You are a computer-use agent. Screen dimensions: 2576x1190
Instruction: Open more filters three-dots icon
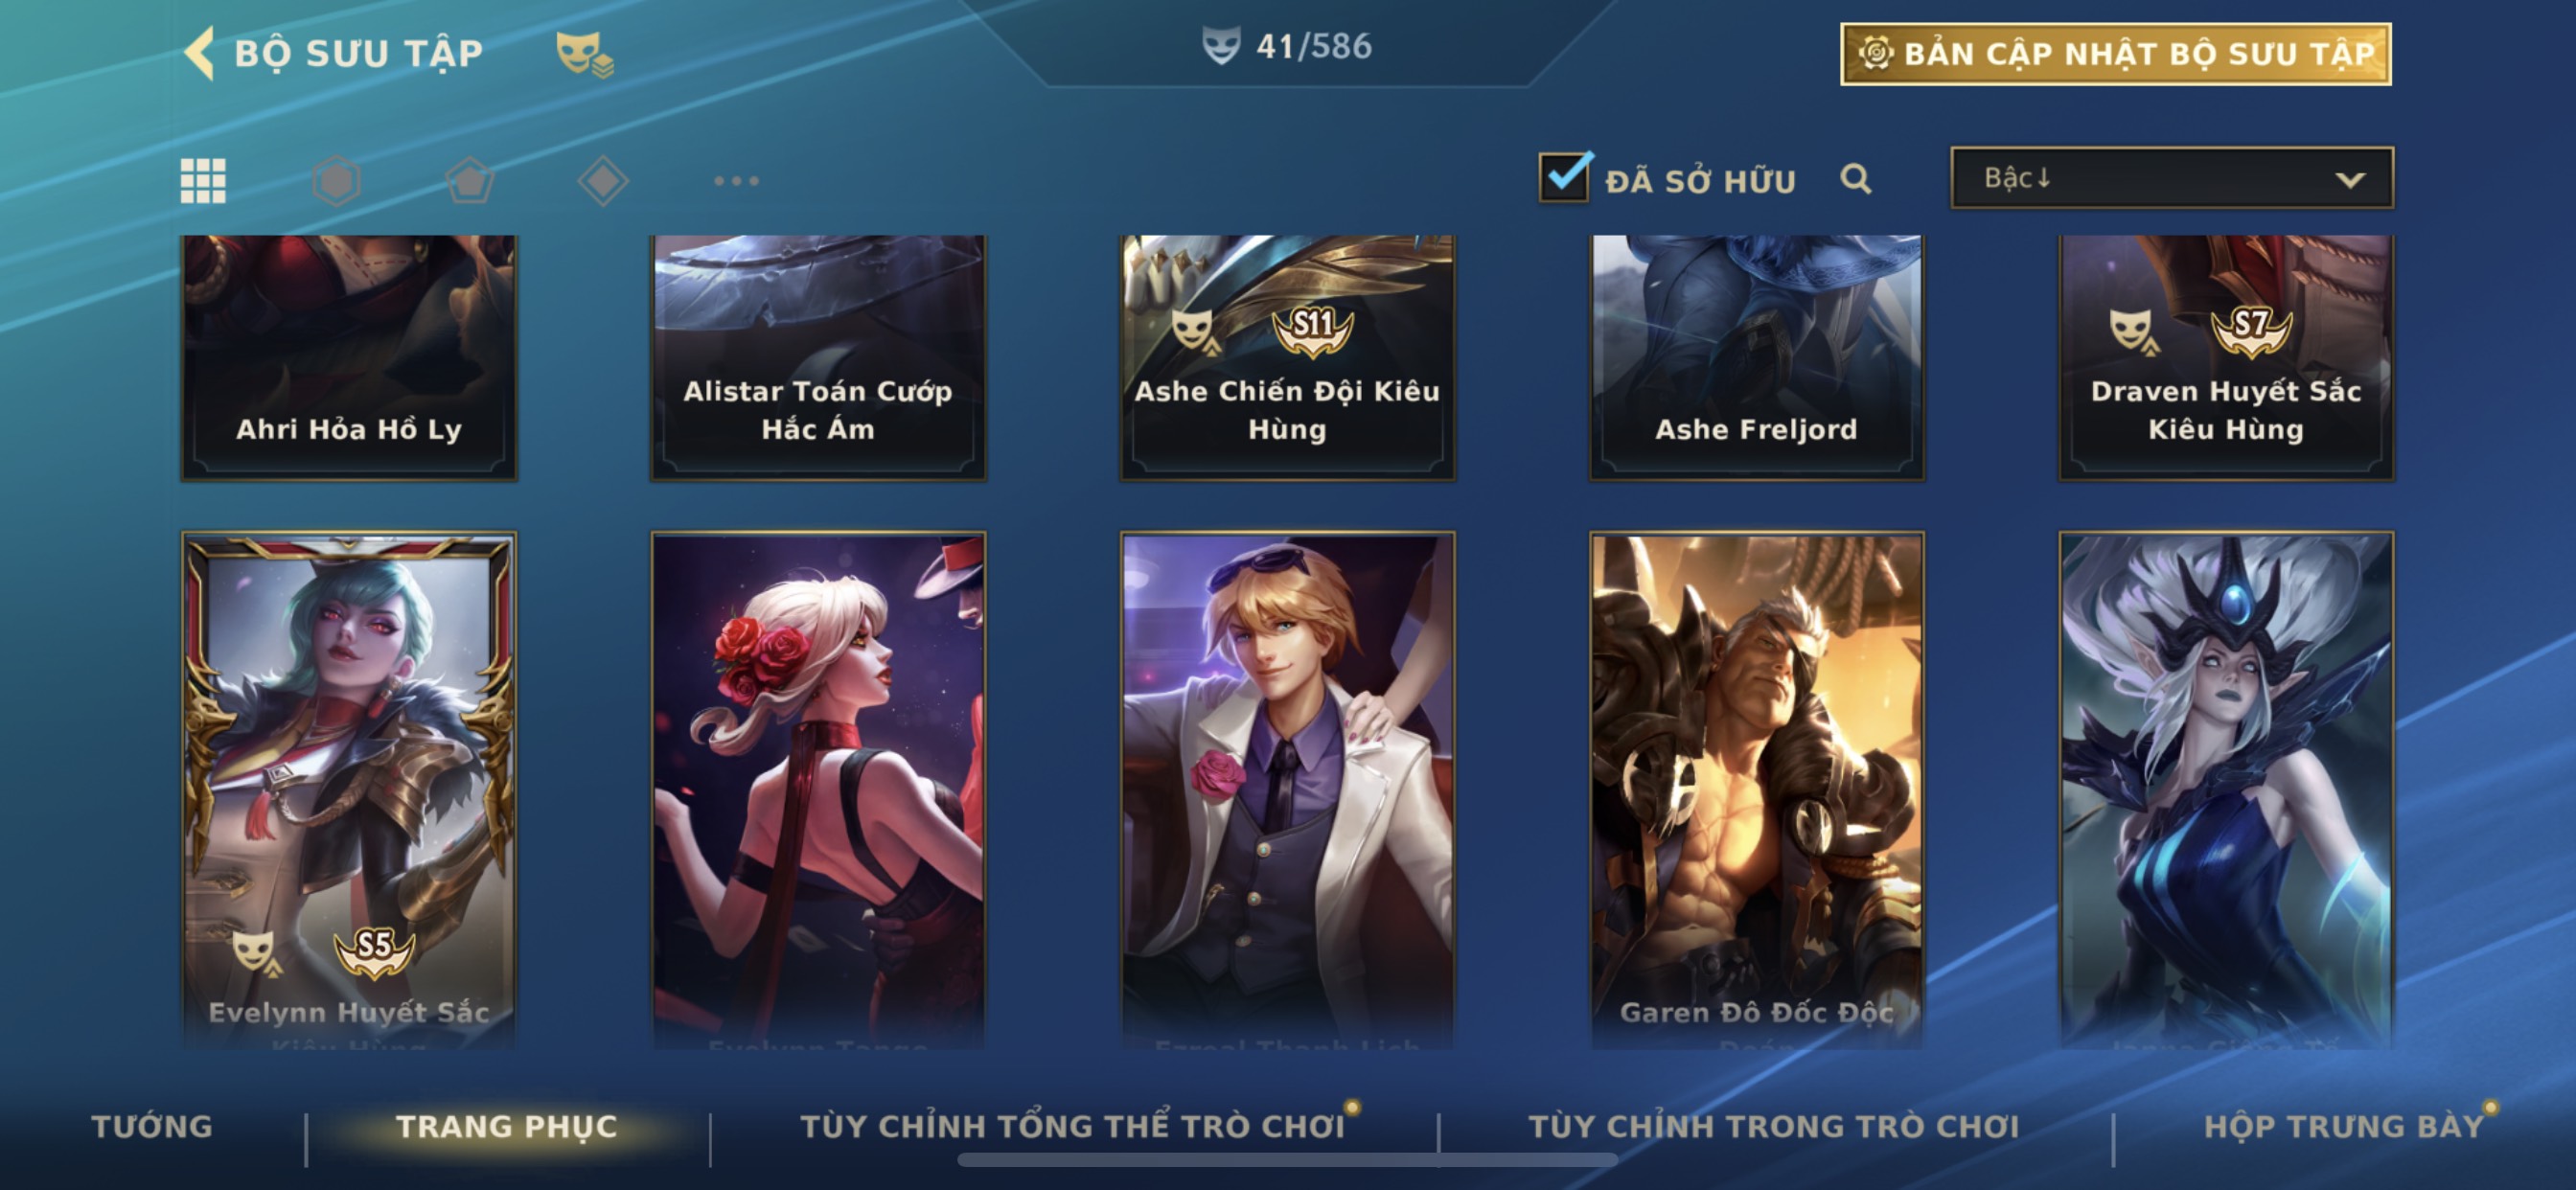click(x=736, y=181)
